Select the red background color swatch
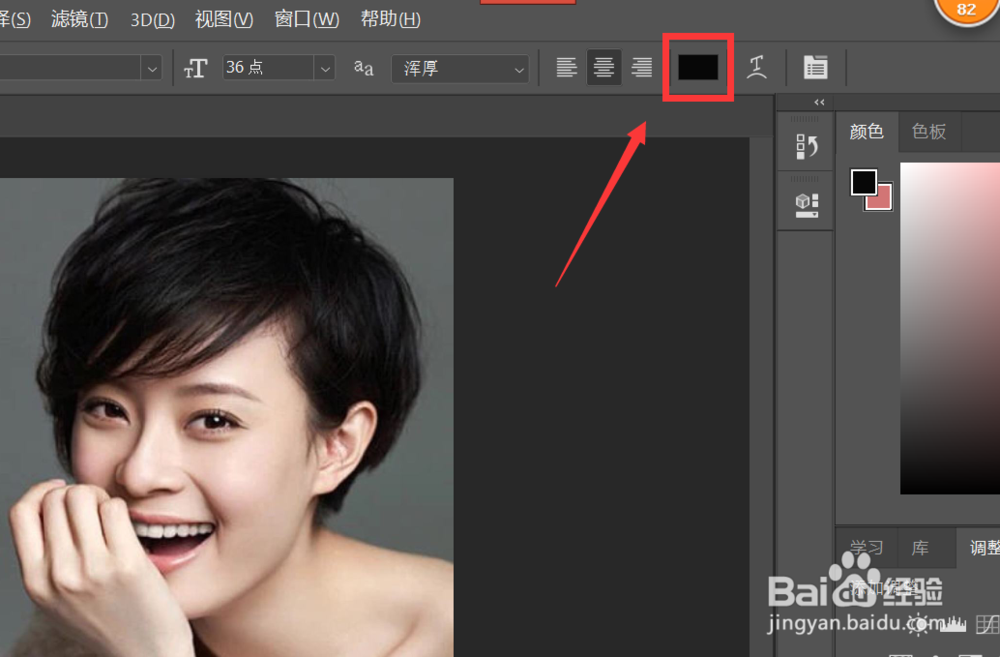 [878, 198]
